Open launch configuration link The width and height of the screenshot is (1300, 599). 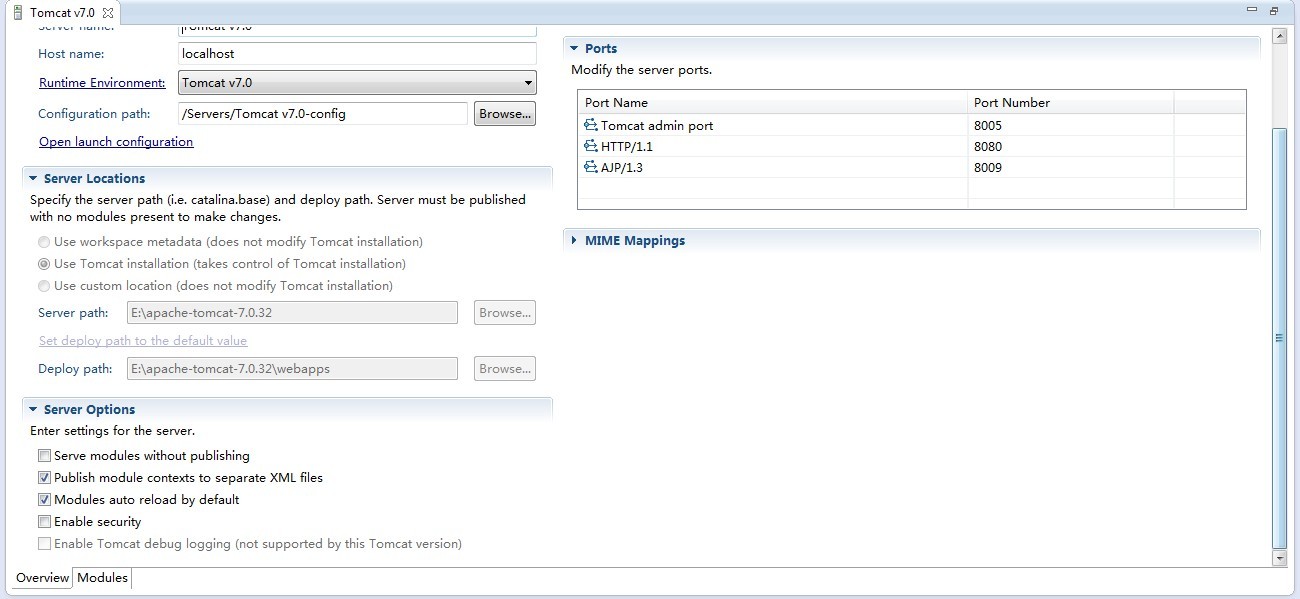(115, 141)
